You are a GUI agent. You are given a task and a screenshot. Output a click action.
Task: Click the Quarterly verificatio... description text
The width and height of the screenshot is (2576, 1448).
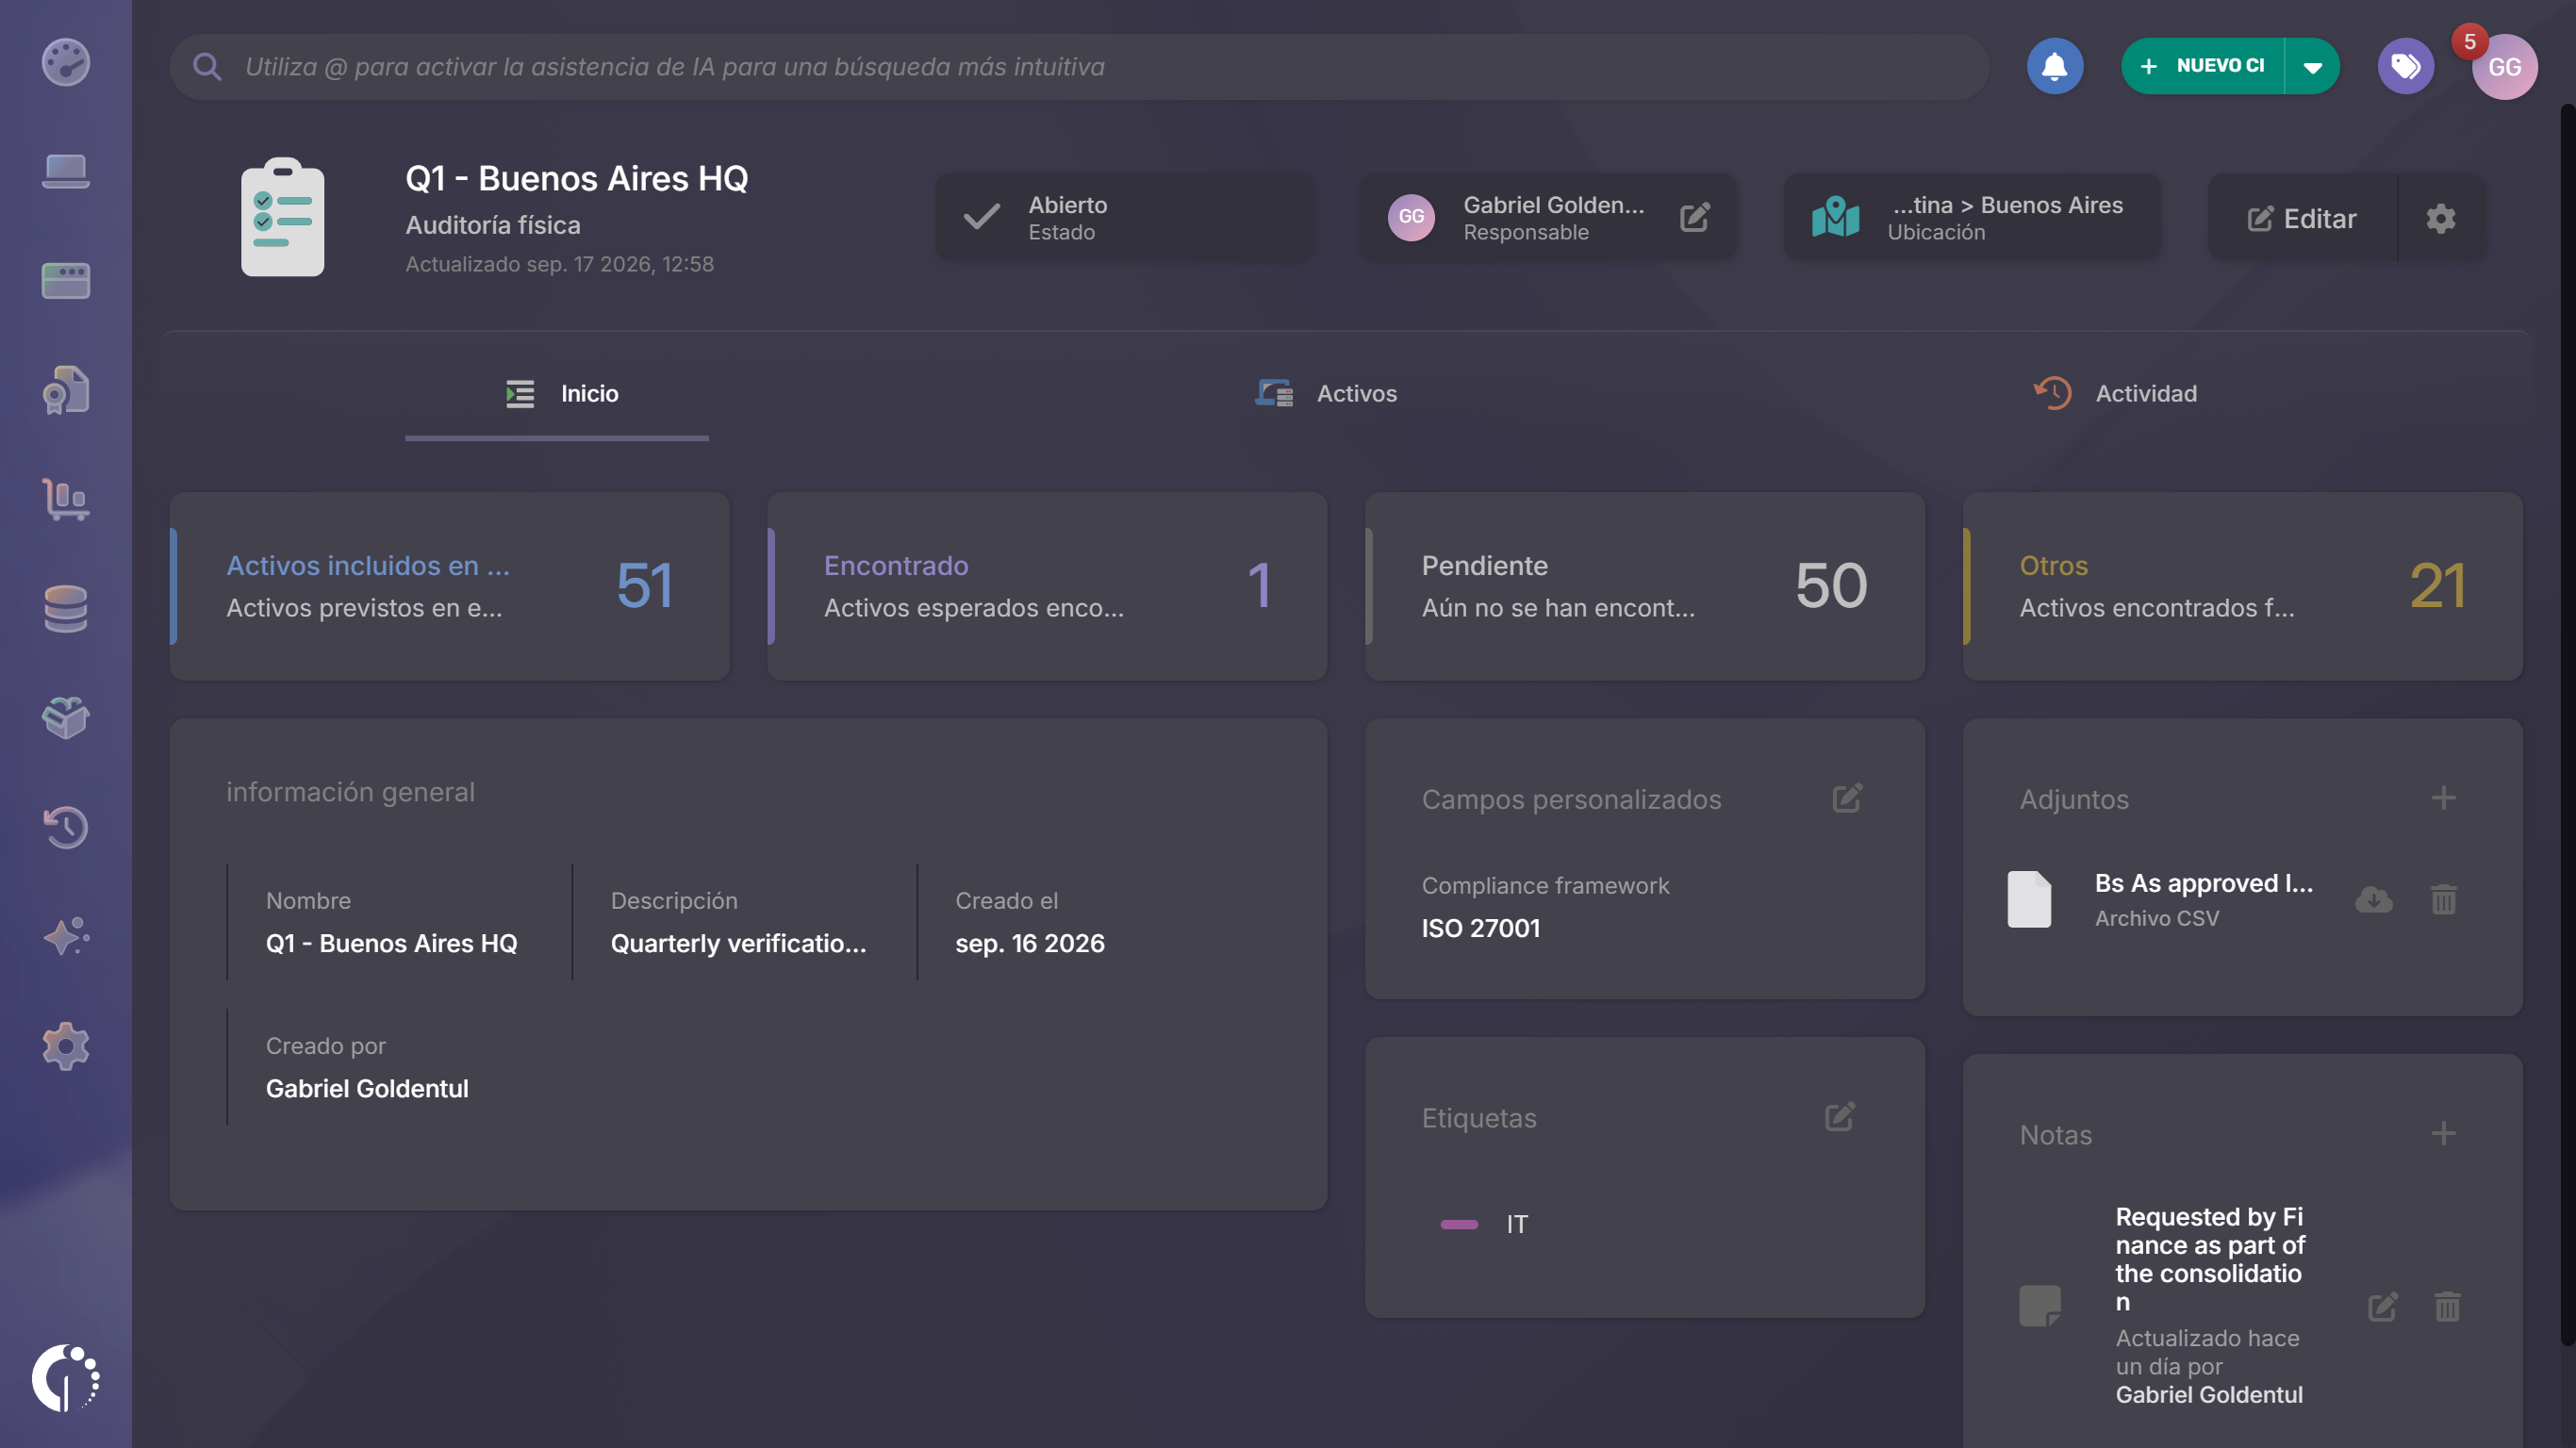[x=738, y=943]
